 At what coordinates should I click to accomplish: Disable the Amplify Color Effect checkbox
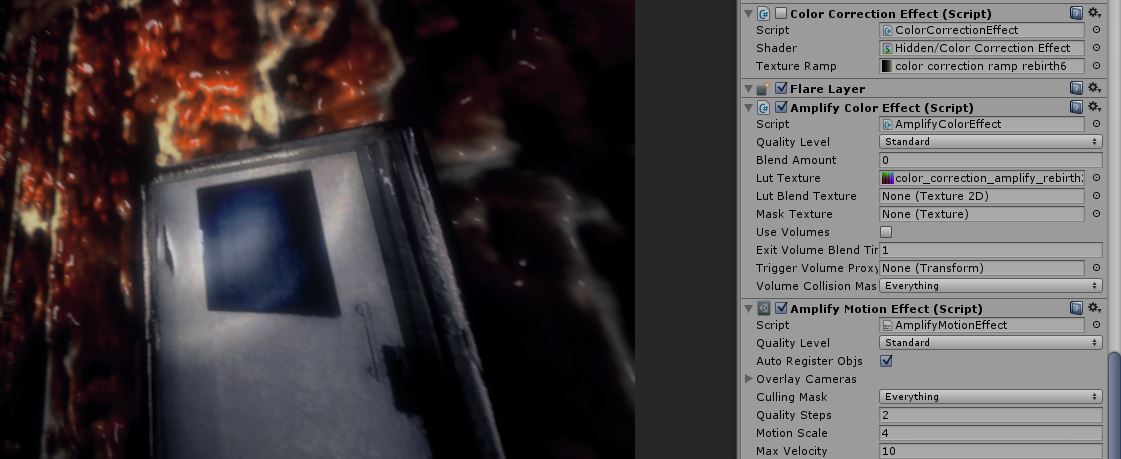pyautogui.click(x=781, y=108)
